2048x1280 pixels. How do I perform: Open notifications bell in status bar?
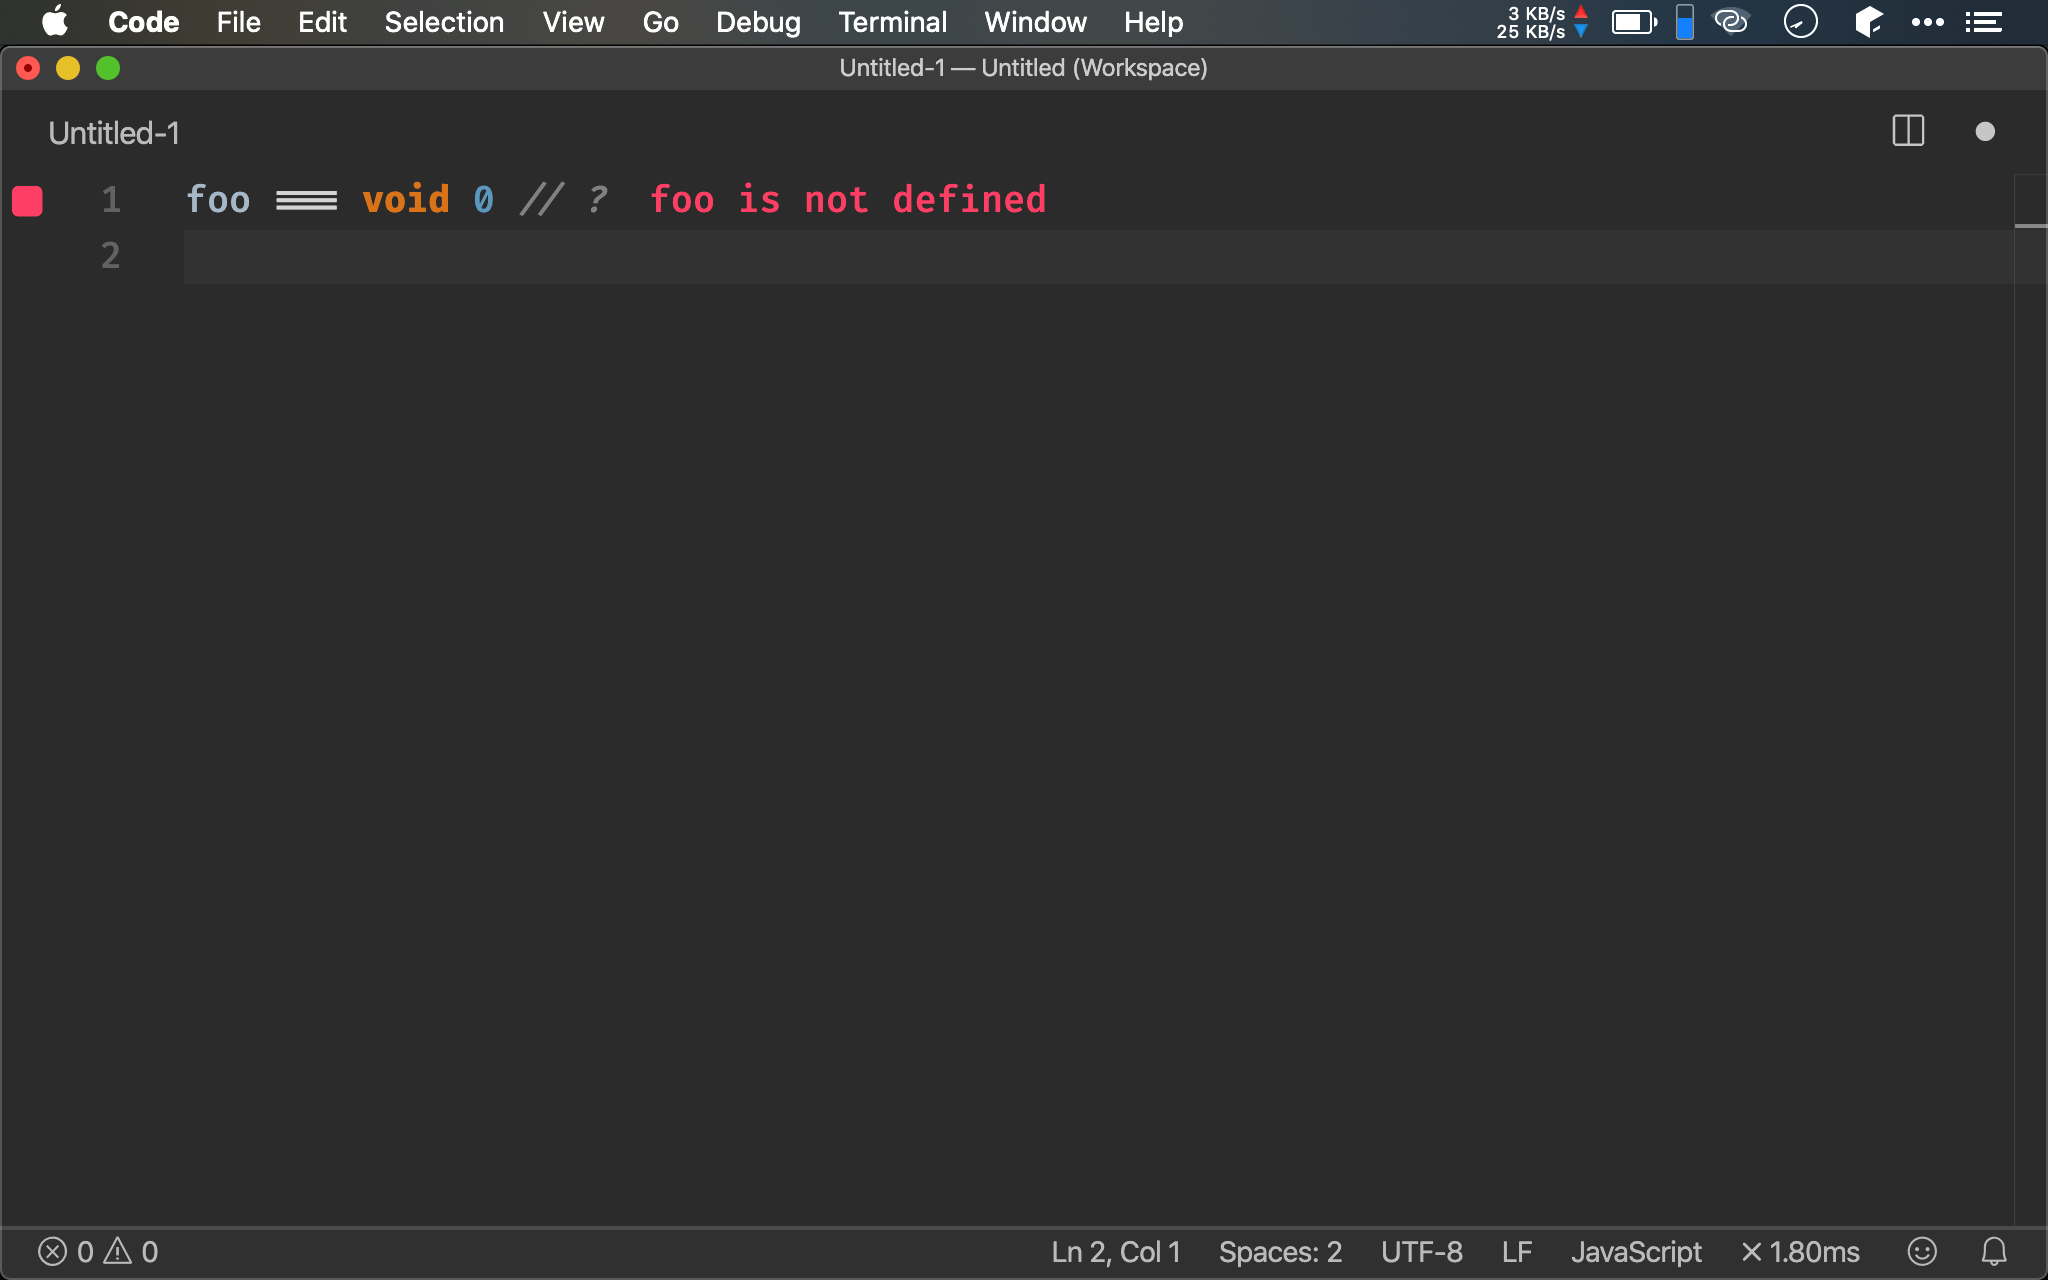pos(1994,1252)
